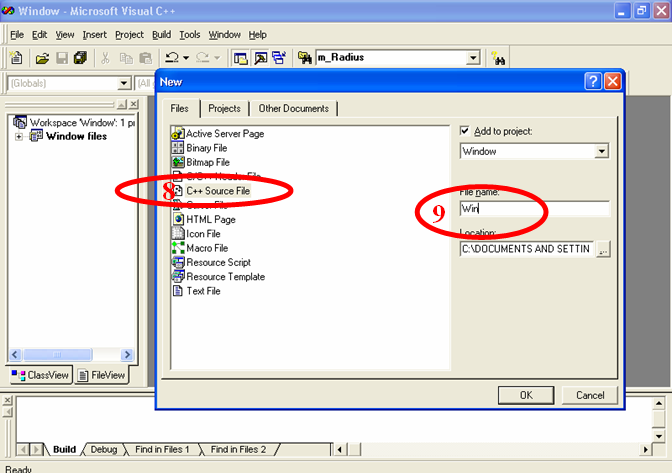This screenshot has height=473, width=672.
Task: Click the Workspace toggle toolbar icon
Action: pos(241,59)
